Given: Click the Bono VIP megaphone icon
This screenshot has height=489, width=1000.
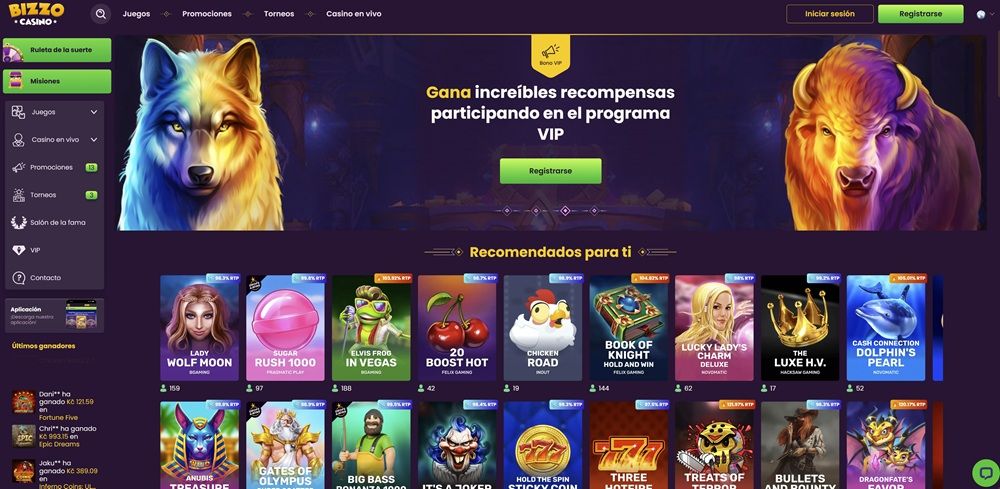Looking at the screenshot, I should [x=550, y=52].
